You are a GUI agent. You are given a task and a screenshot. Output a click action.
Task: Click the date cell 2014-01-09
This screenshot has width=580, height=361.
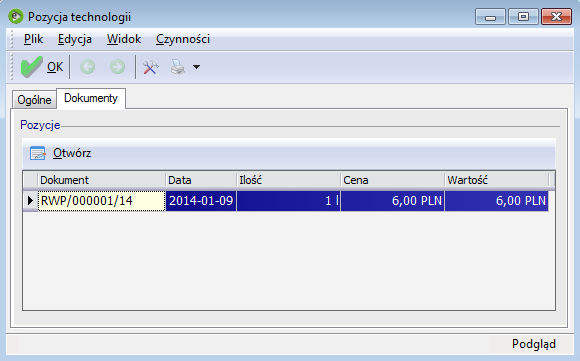click(201, 201)
